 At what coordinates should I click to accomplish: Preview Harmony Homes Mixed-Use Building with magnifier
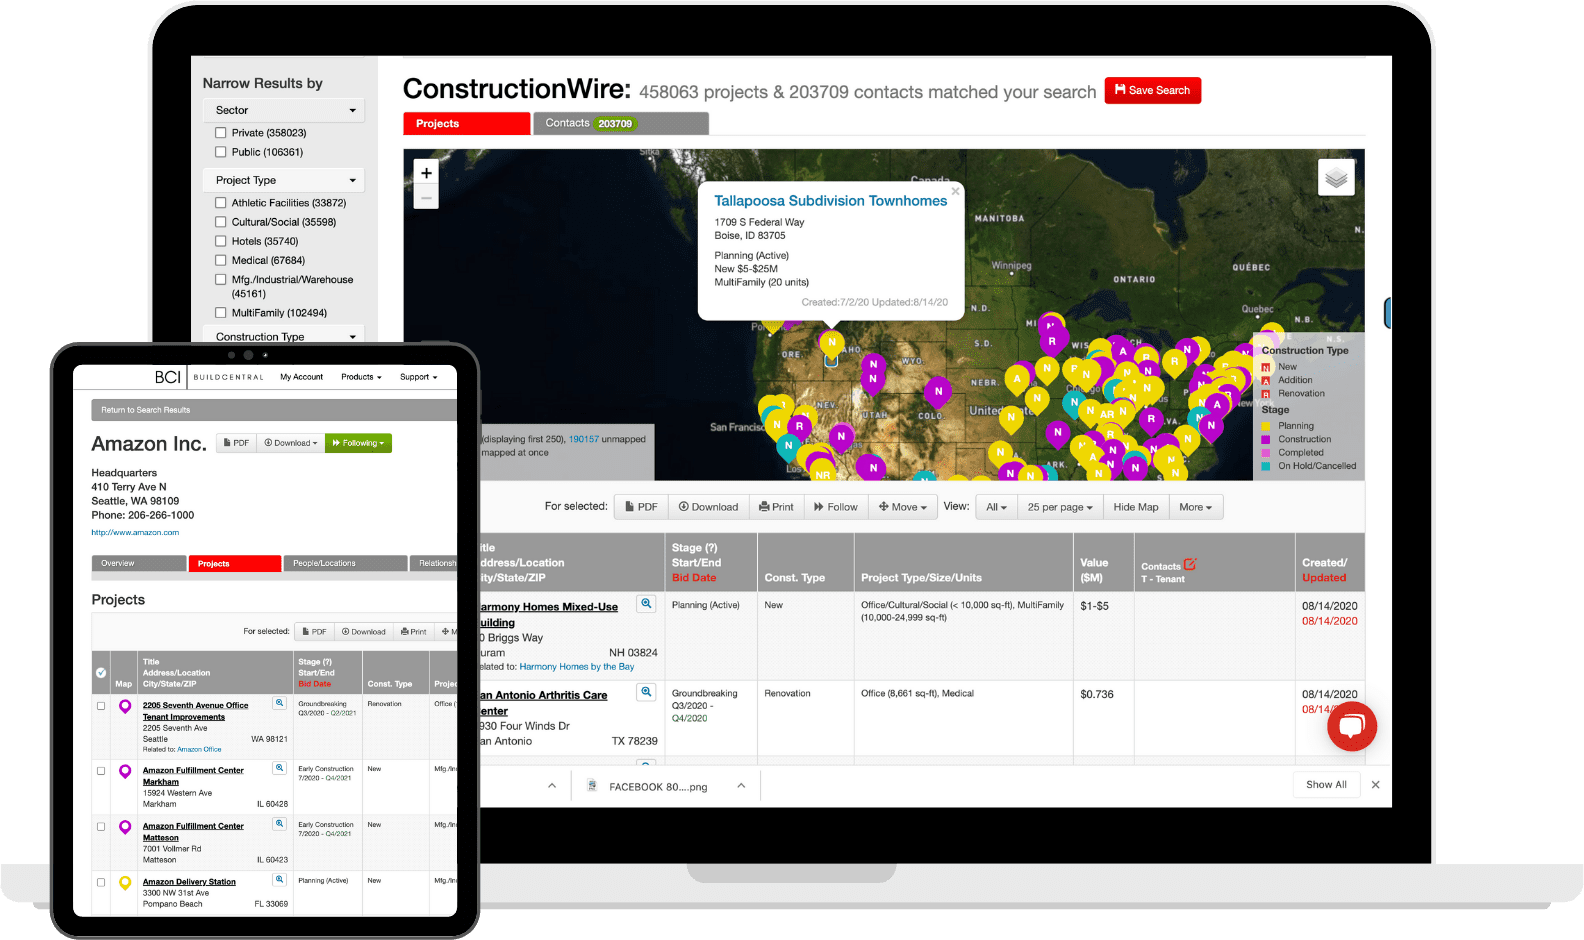646,604
